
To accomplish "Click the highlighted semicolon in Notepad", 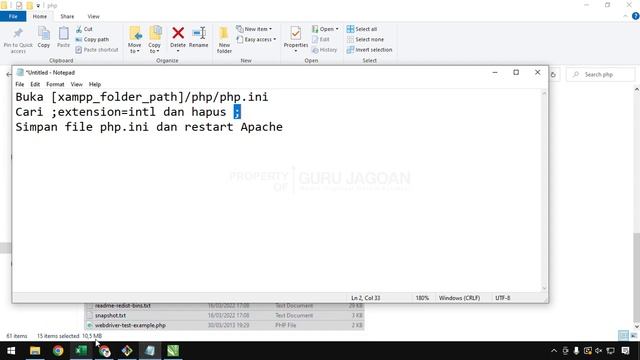I will (x=237, y=112).
